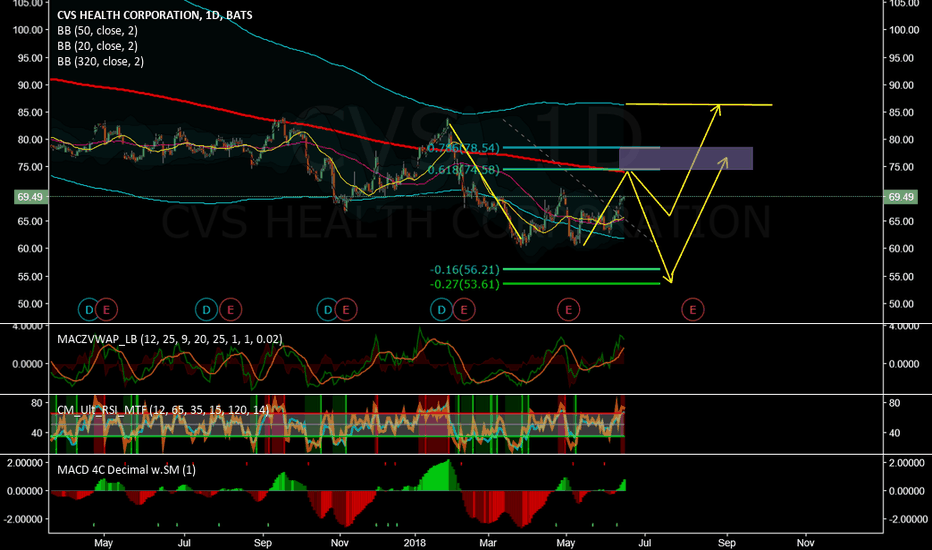Click the MACD 4C Decimal w.SM label
Image resolution: width=932 pixels, height=550 pixels.
[126, 470]
